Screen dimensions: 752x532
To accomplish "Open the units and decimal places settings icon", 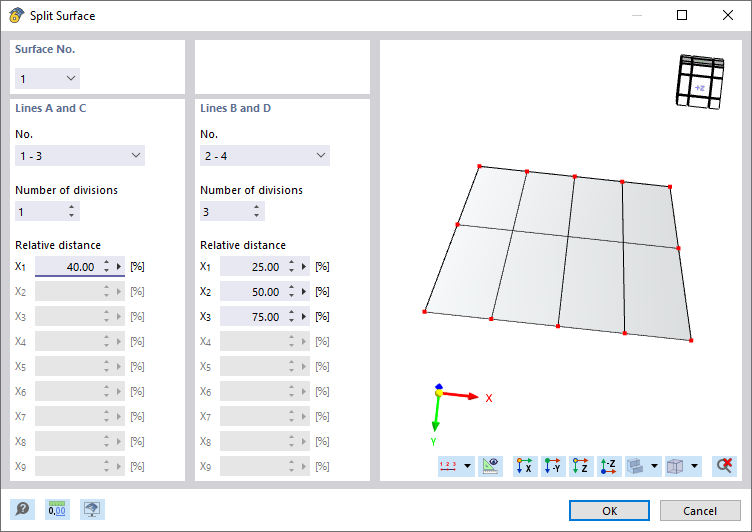I will [57, 509].
